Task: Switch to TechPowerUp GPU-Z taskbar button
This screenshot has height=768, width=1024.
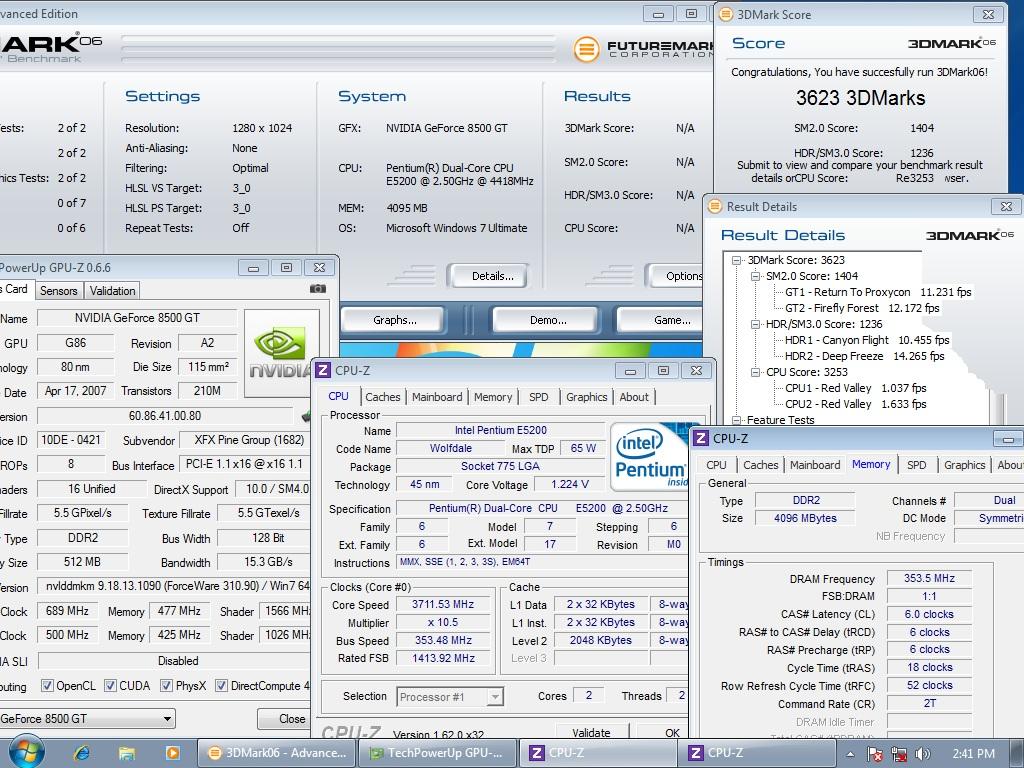Action: pyautogui.click(x=438, y=753)
